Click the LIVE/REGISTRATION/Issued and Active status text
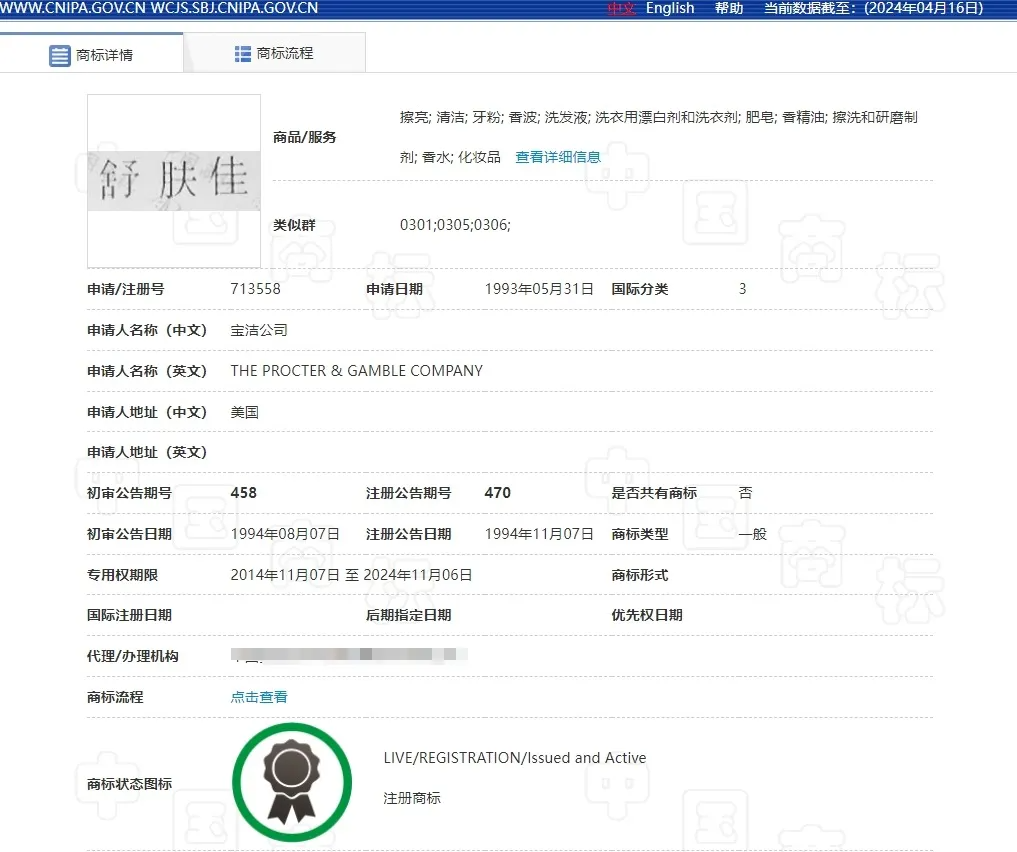The image size is (1017, 852). click(515, 758)
